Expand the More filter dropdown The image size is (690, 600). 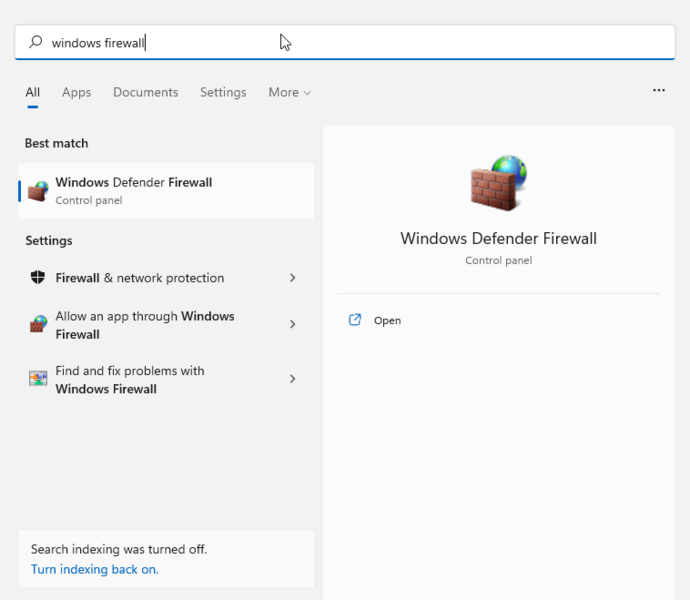click(290, 92)
